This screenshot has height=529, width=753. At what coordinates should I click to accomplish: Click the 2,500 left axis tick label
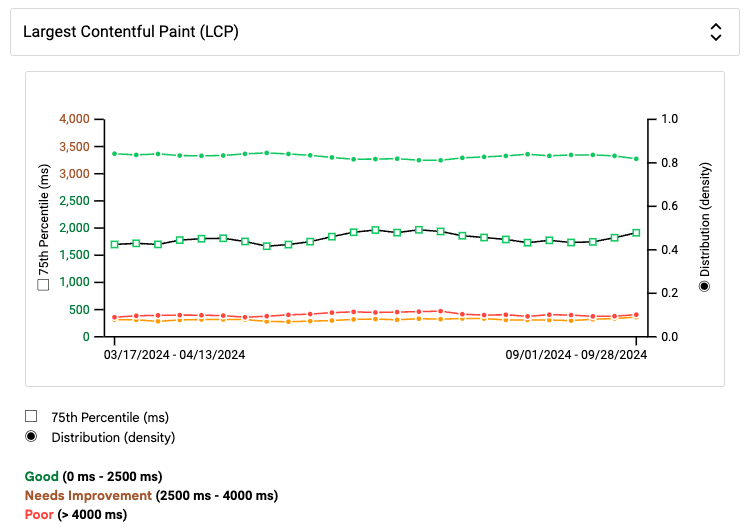pyautogui.click(x=74, y=201)
